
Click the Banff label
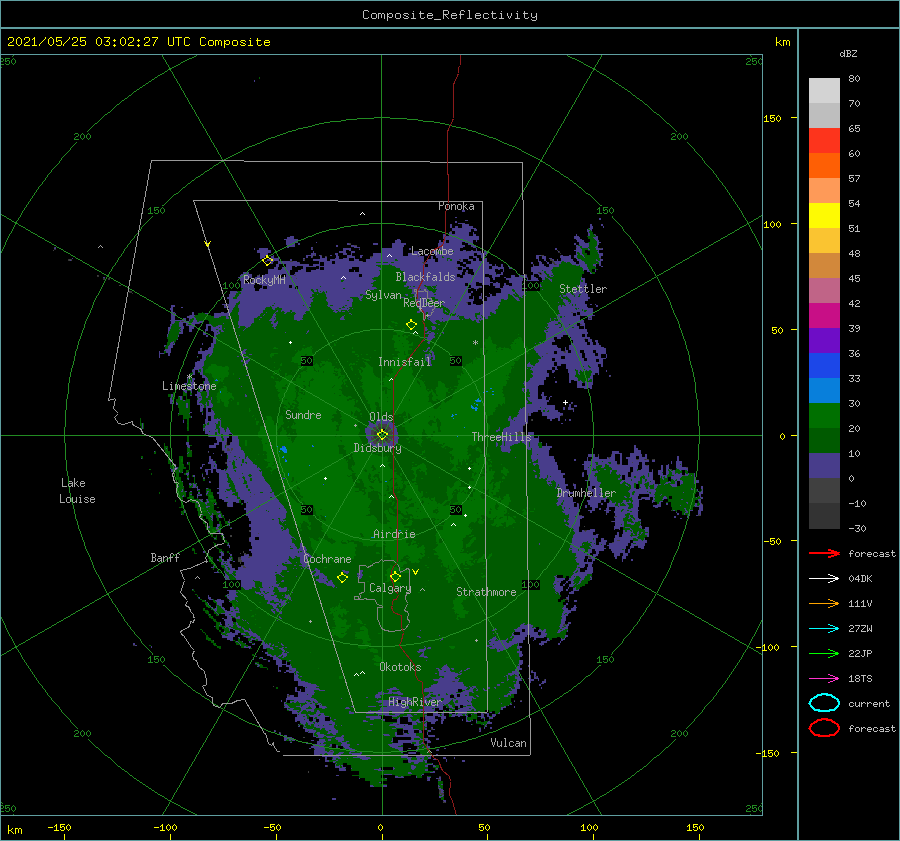pyautogui.click(x=165, y=558)
